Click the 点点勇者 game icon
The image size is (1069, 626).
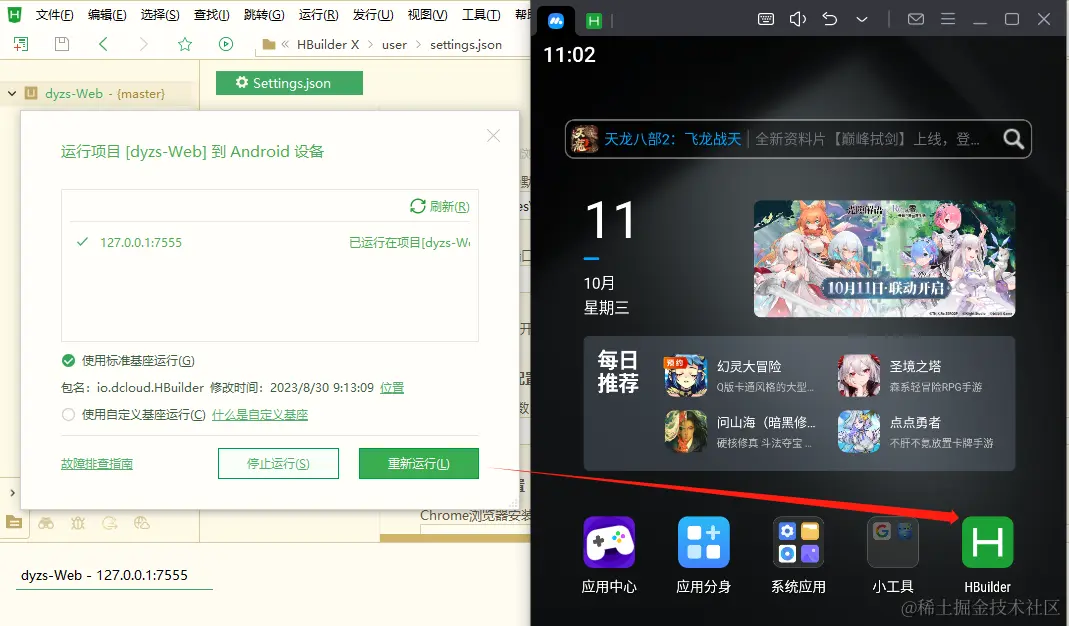pyautogui.click(x=859, y=431)
